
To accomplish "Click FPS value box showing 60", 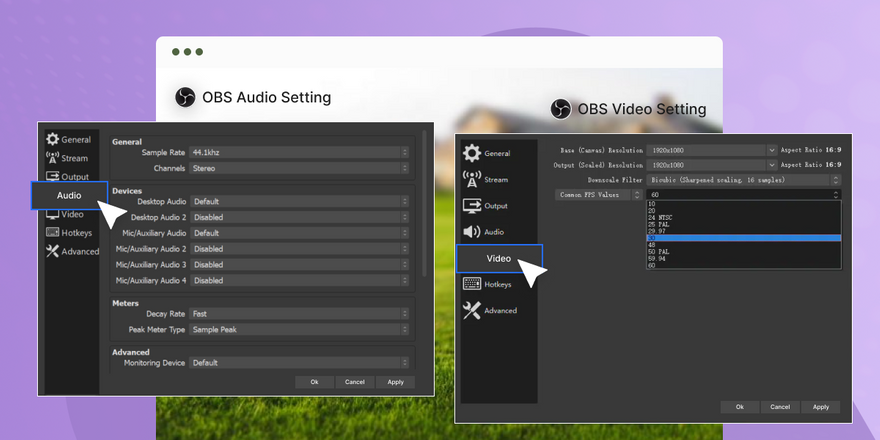I will click(744, 195).
